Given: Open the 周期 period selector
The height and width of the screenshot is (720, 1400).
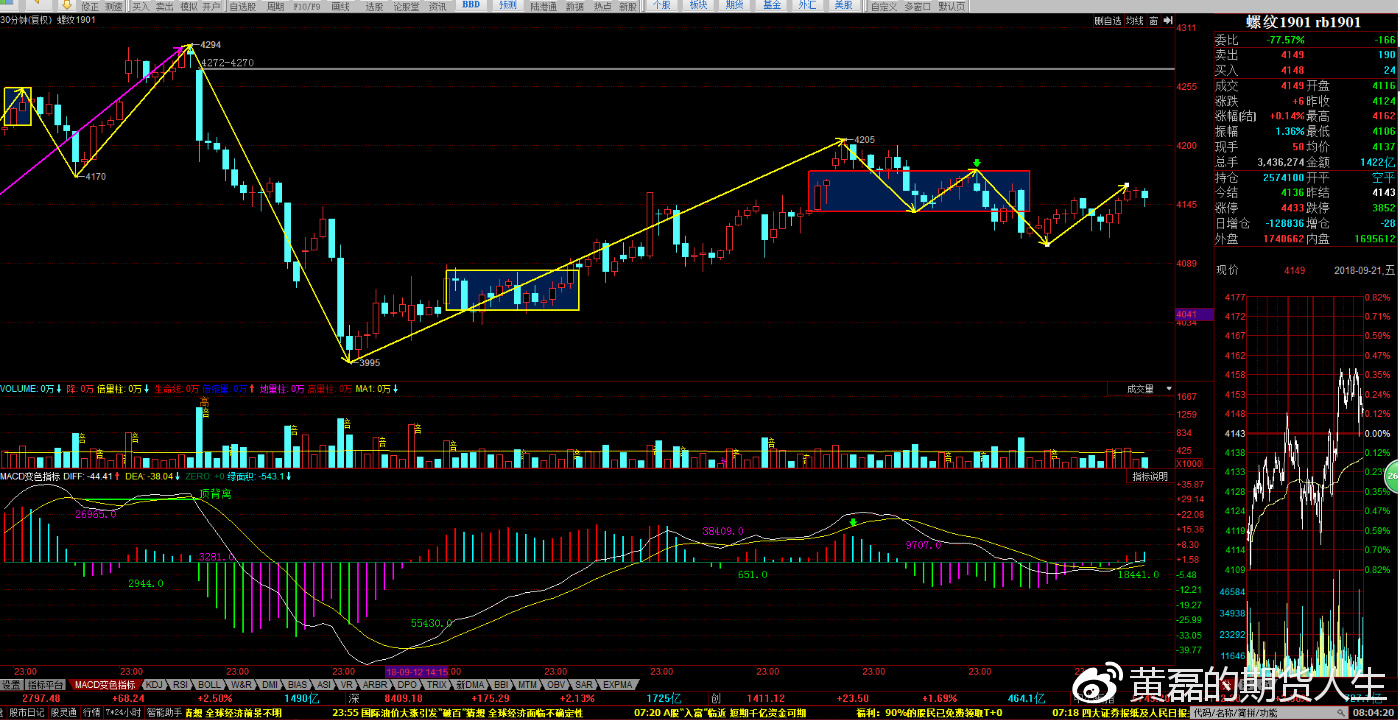Looking at the screenshot, I should pyautogui.click(x=275, y=6).
